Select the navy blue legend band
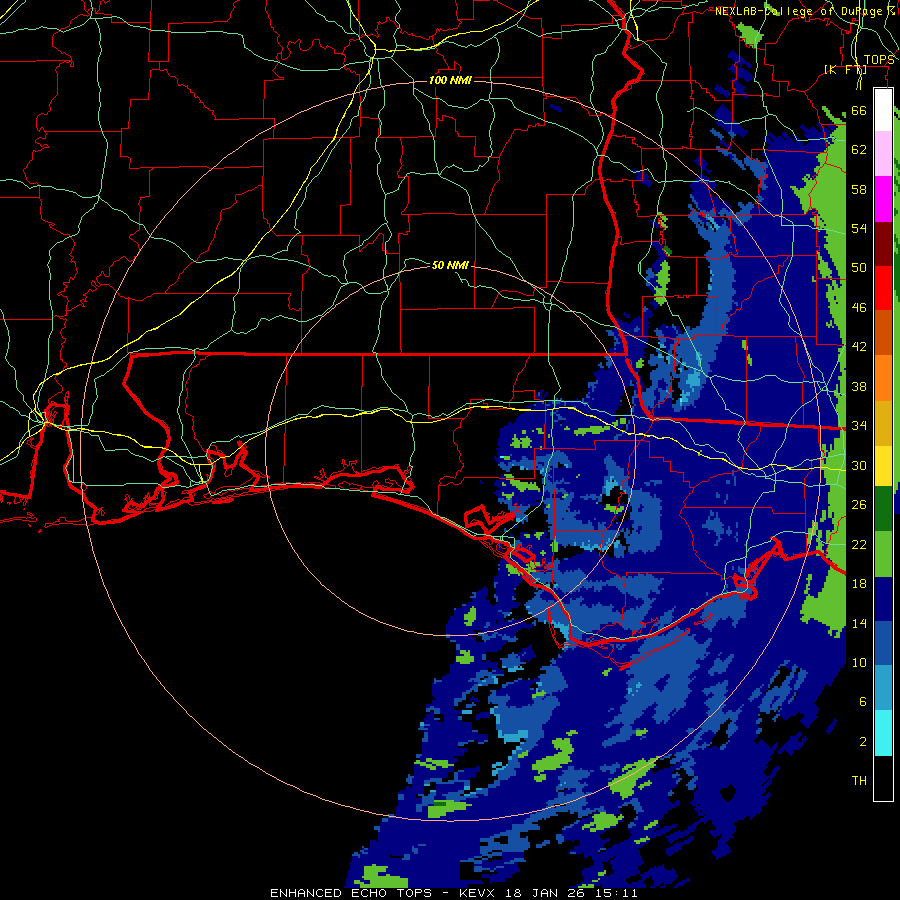Viewport: 900px width, 900px height. click(883, 599)
